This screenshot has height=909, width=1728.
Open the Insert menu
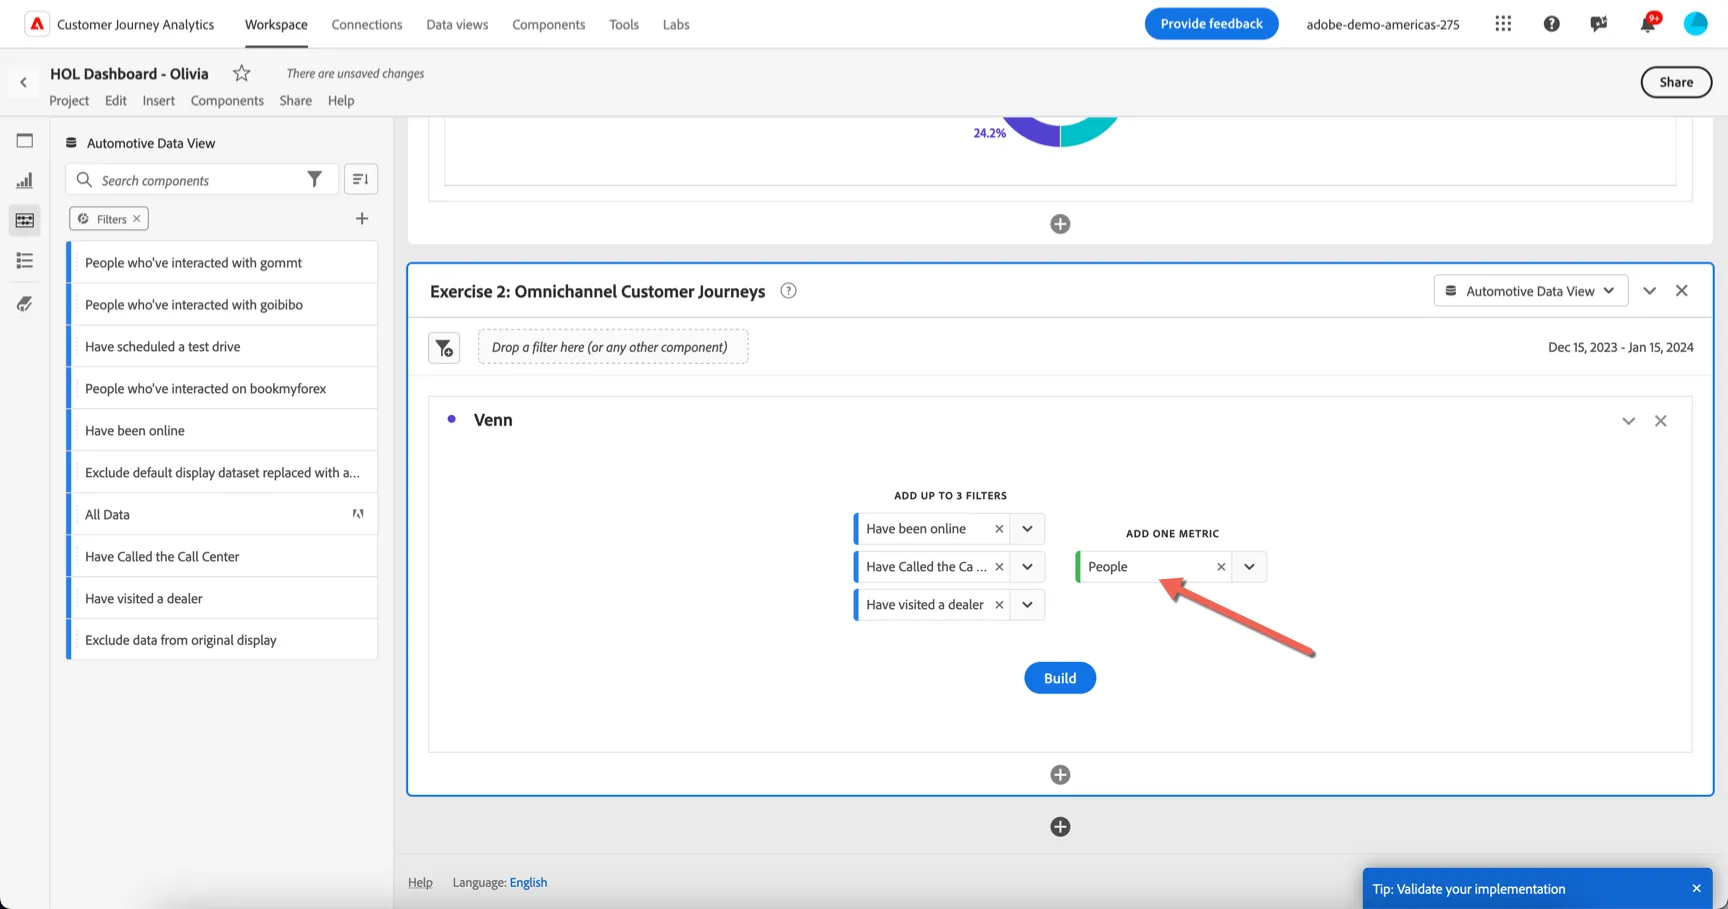(x=158, y=100)
